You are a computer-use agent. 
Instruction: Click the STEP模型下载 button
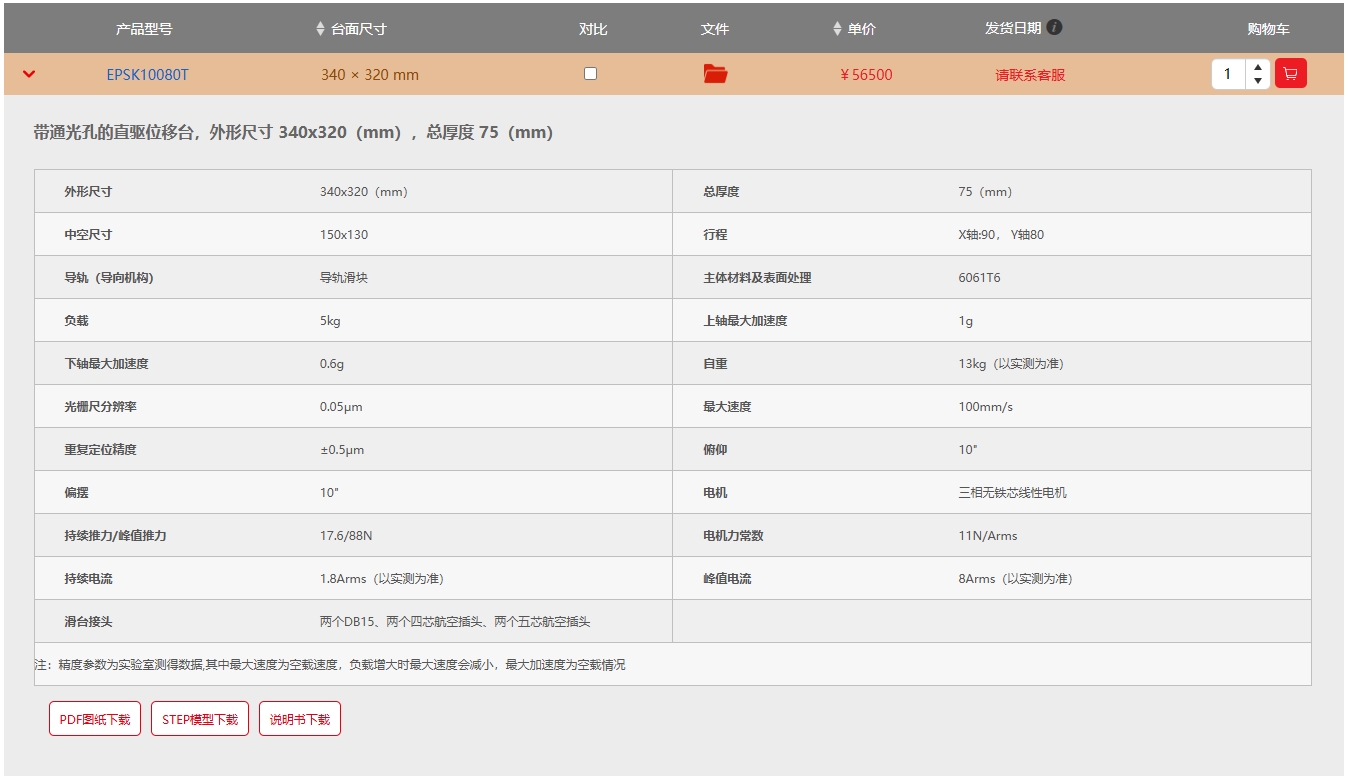pos(200,719)
